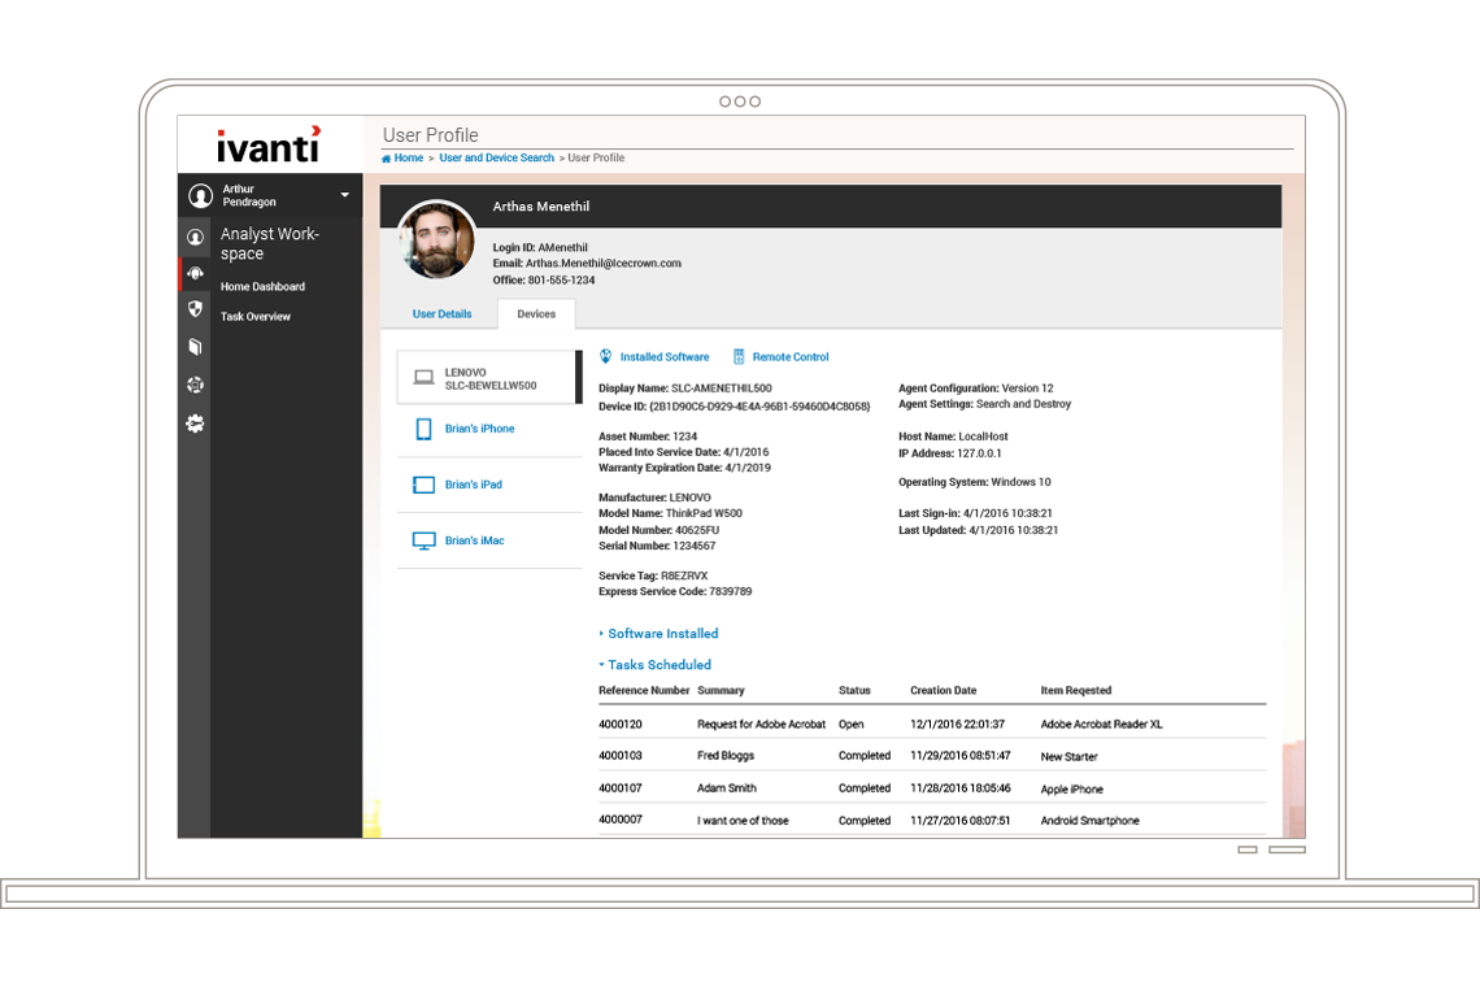
Task: Sort by Item Requested column header
Action: click(x=1076, y=691)
